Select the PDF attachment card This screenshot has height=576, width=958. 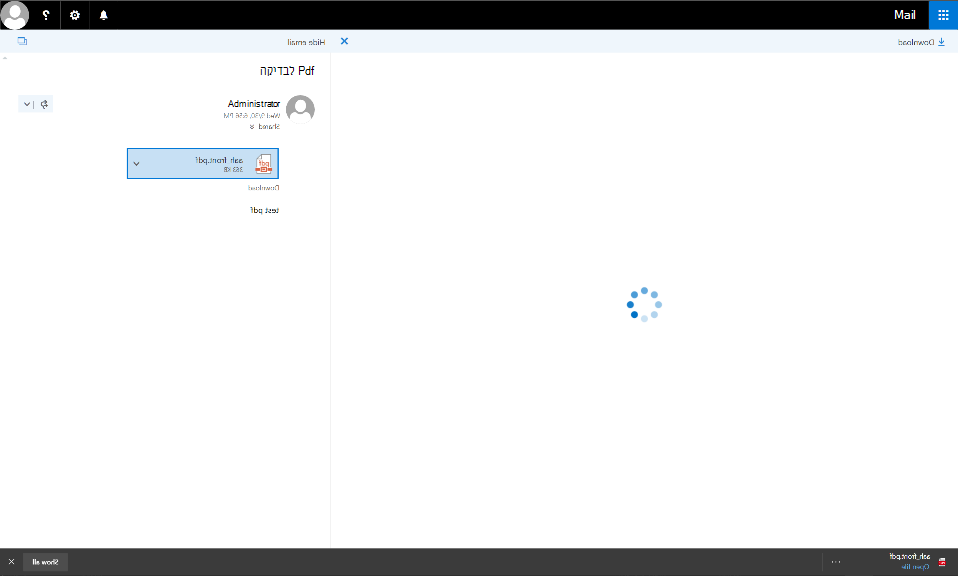pos(203,164)
